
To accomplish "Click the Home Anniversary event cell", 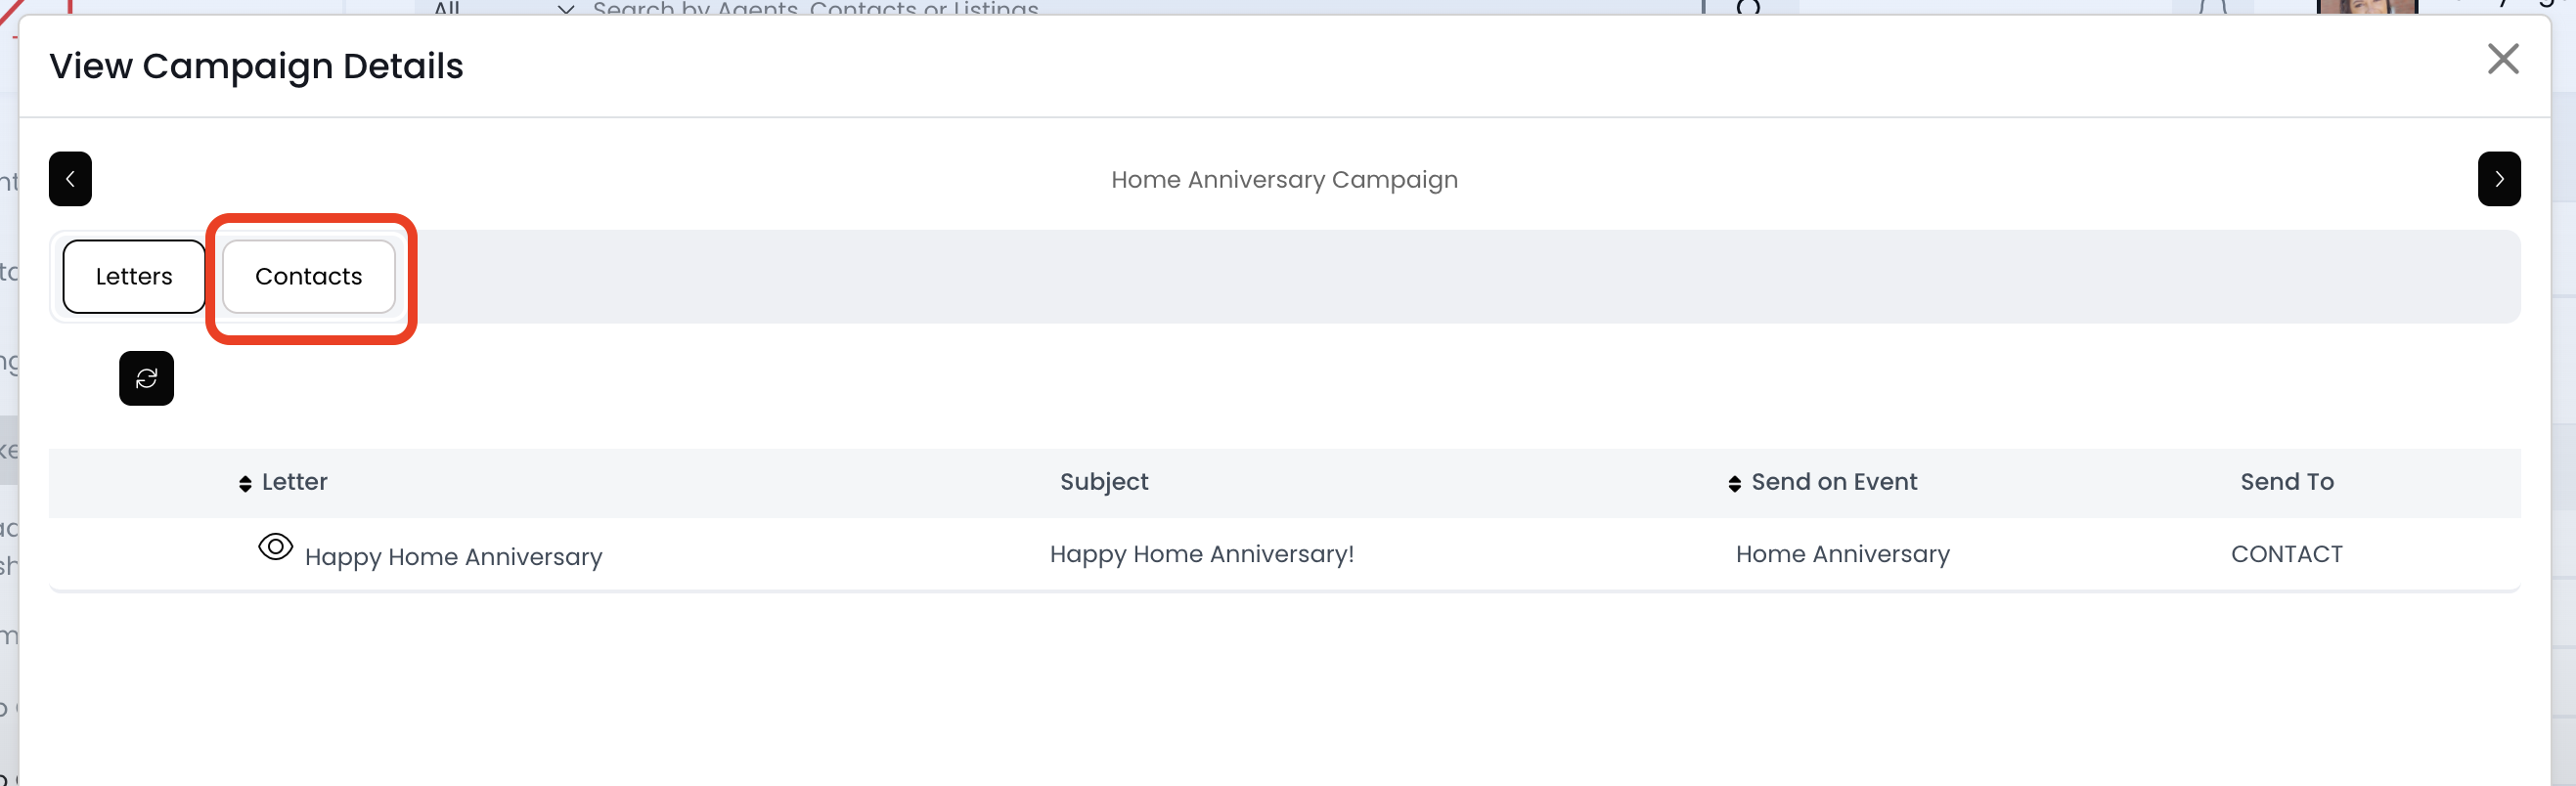I will [1842, 554].
